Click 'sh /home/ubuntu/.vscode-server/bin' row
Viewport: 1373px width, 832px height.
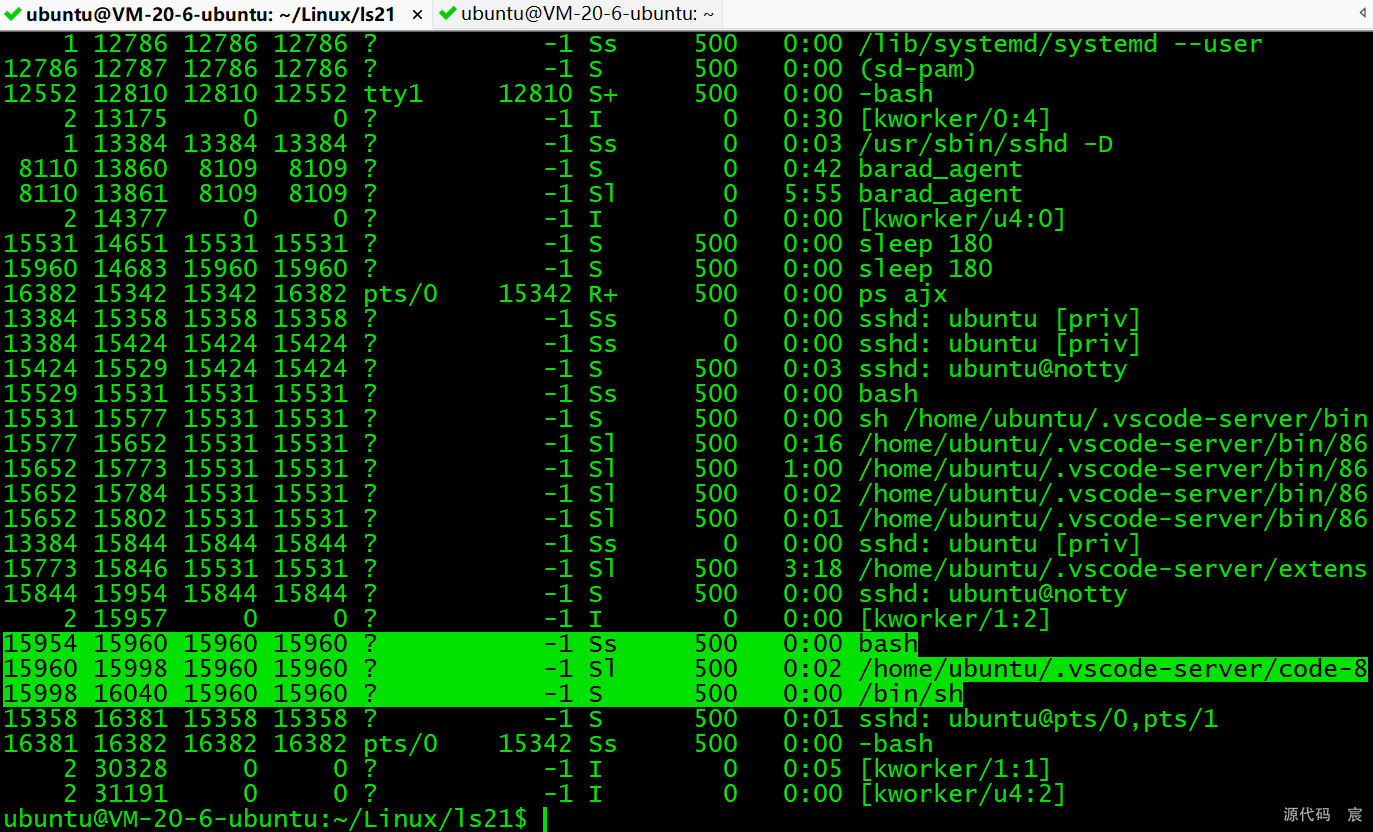tap(685, 419)
